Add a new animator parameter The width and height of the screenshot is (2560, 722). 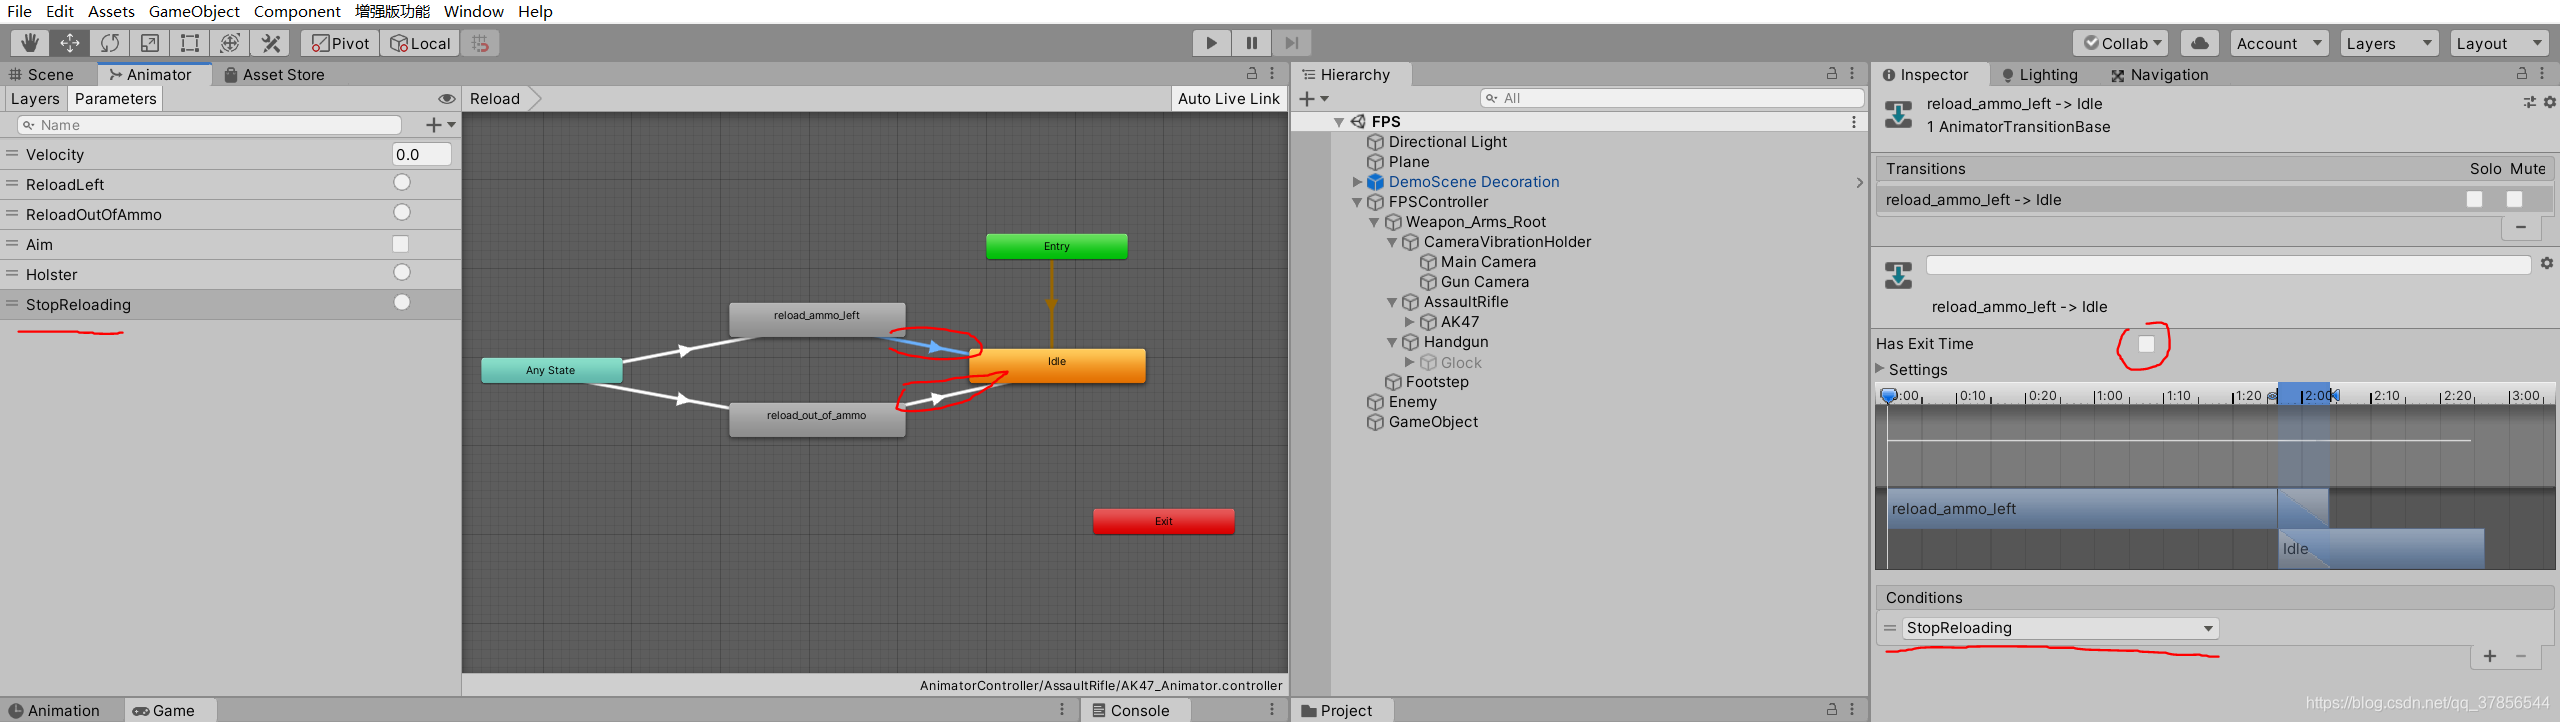[x=440, y=125]
